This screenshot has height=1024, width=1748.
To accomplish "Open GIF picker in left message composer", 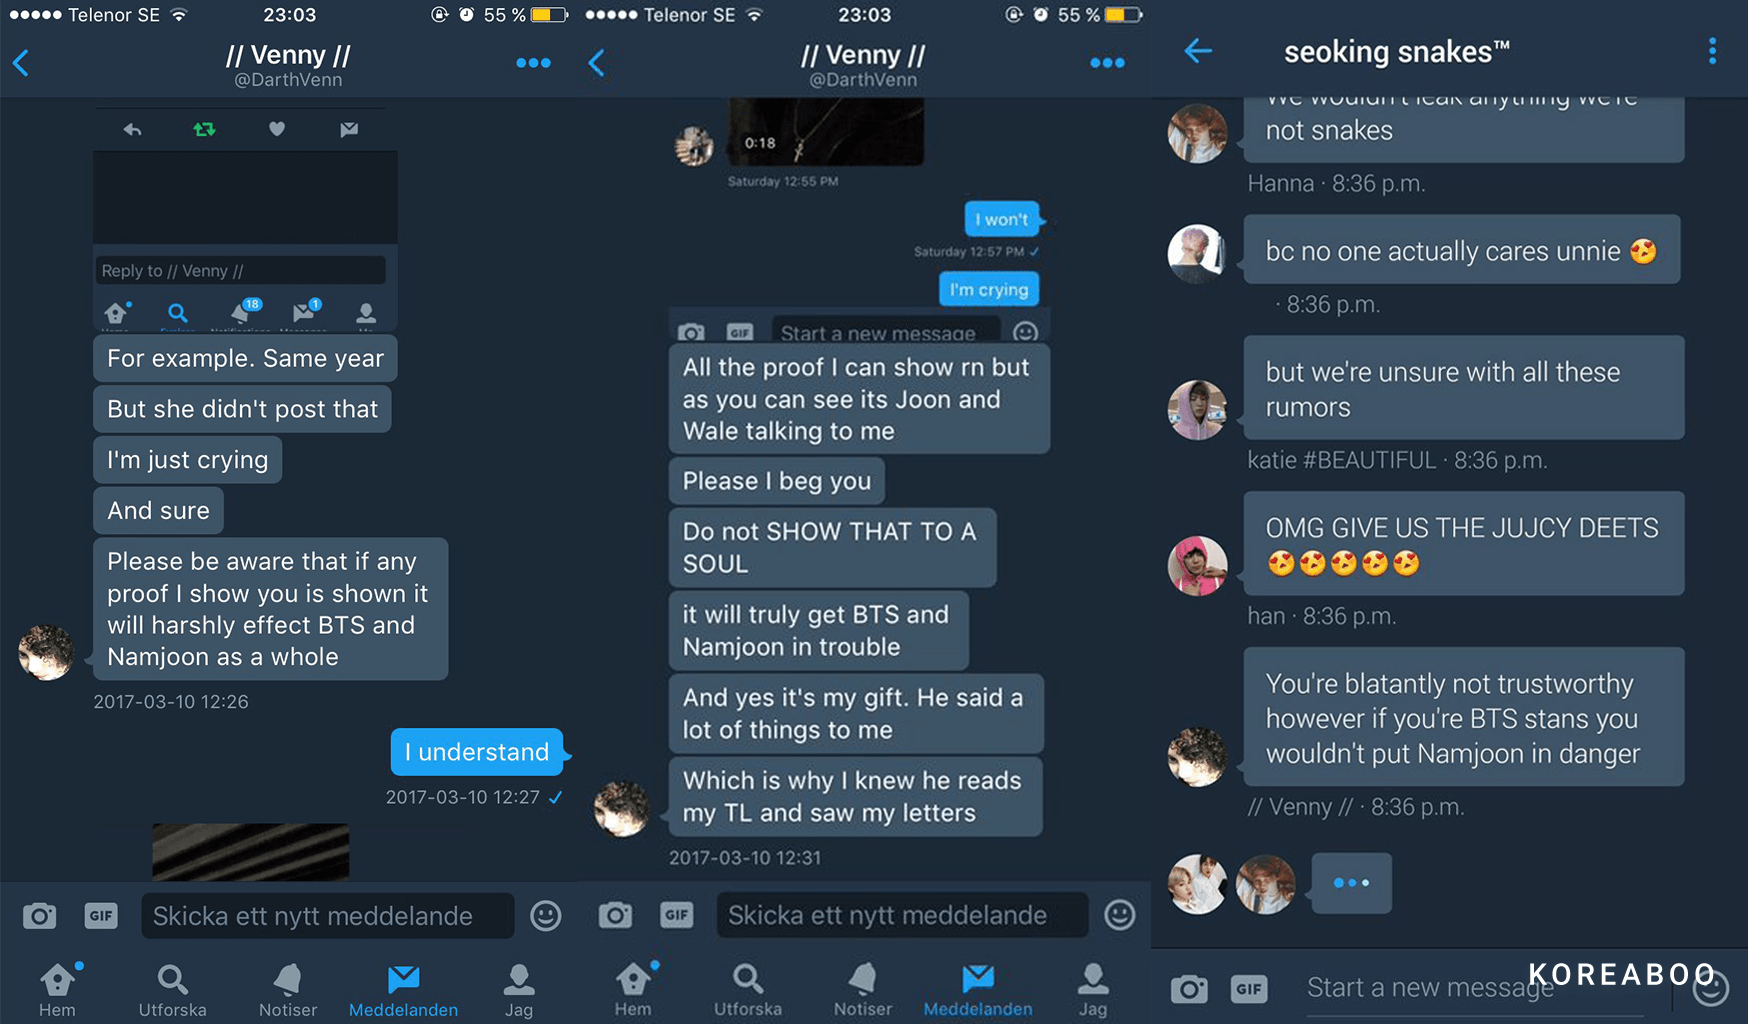I will coord(101,915).
